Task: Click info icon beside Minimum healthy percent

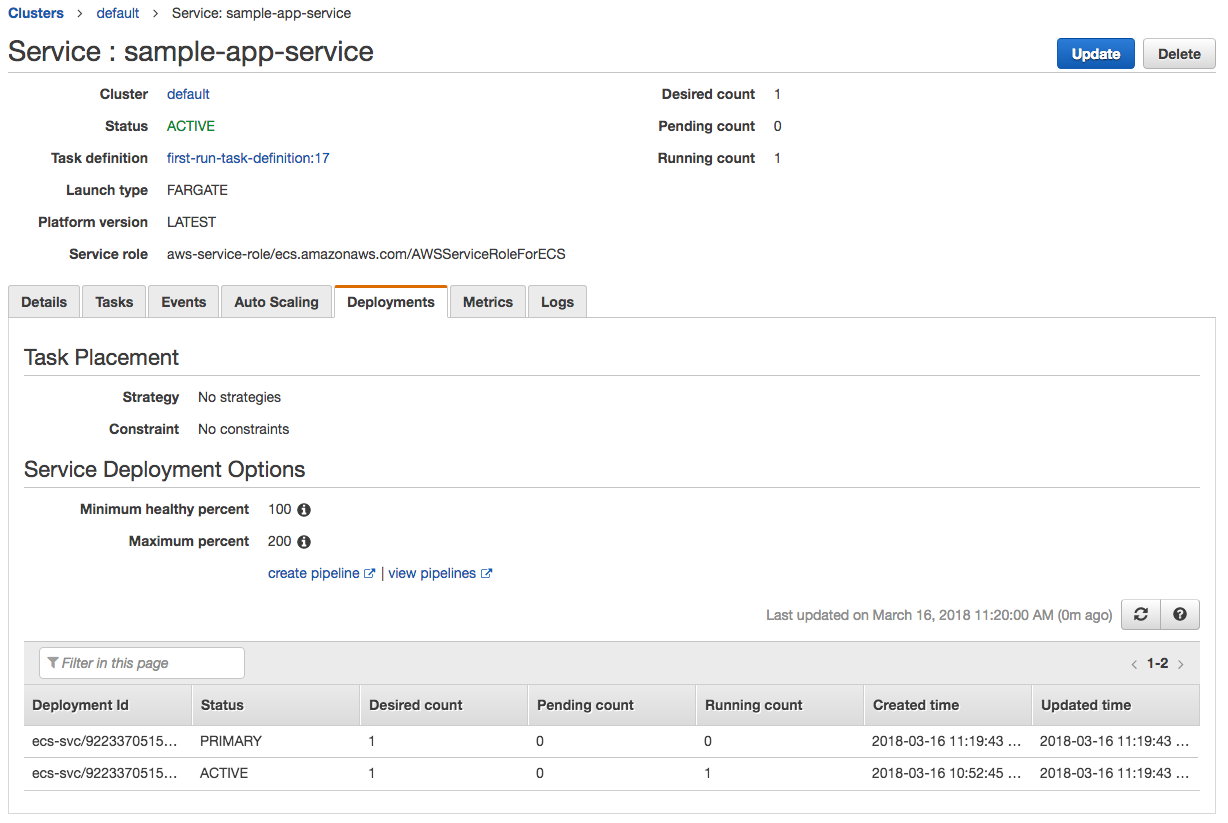Action: (304, 510)
